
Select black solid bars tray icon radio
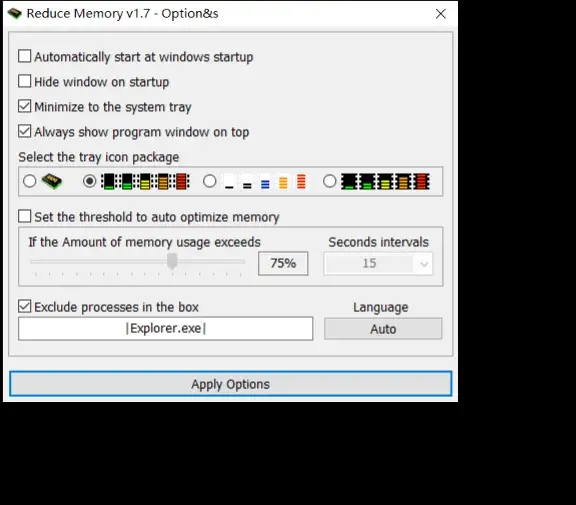coord(330,181)
